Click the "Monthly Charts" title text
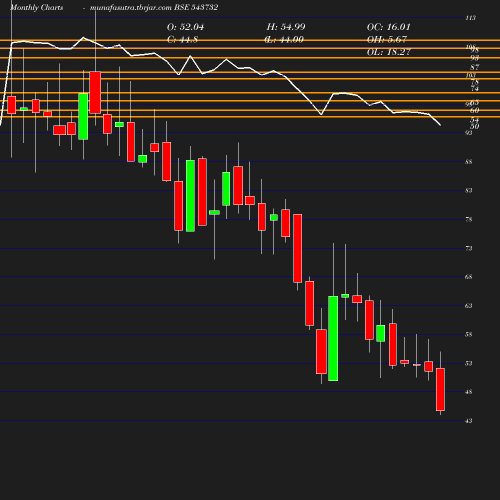This screenshot has width=500, height=500. point(37,7)
